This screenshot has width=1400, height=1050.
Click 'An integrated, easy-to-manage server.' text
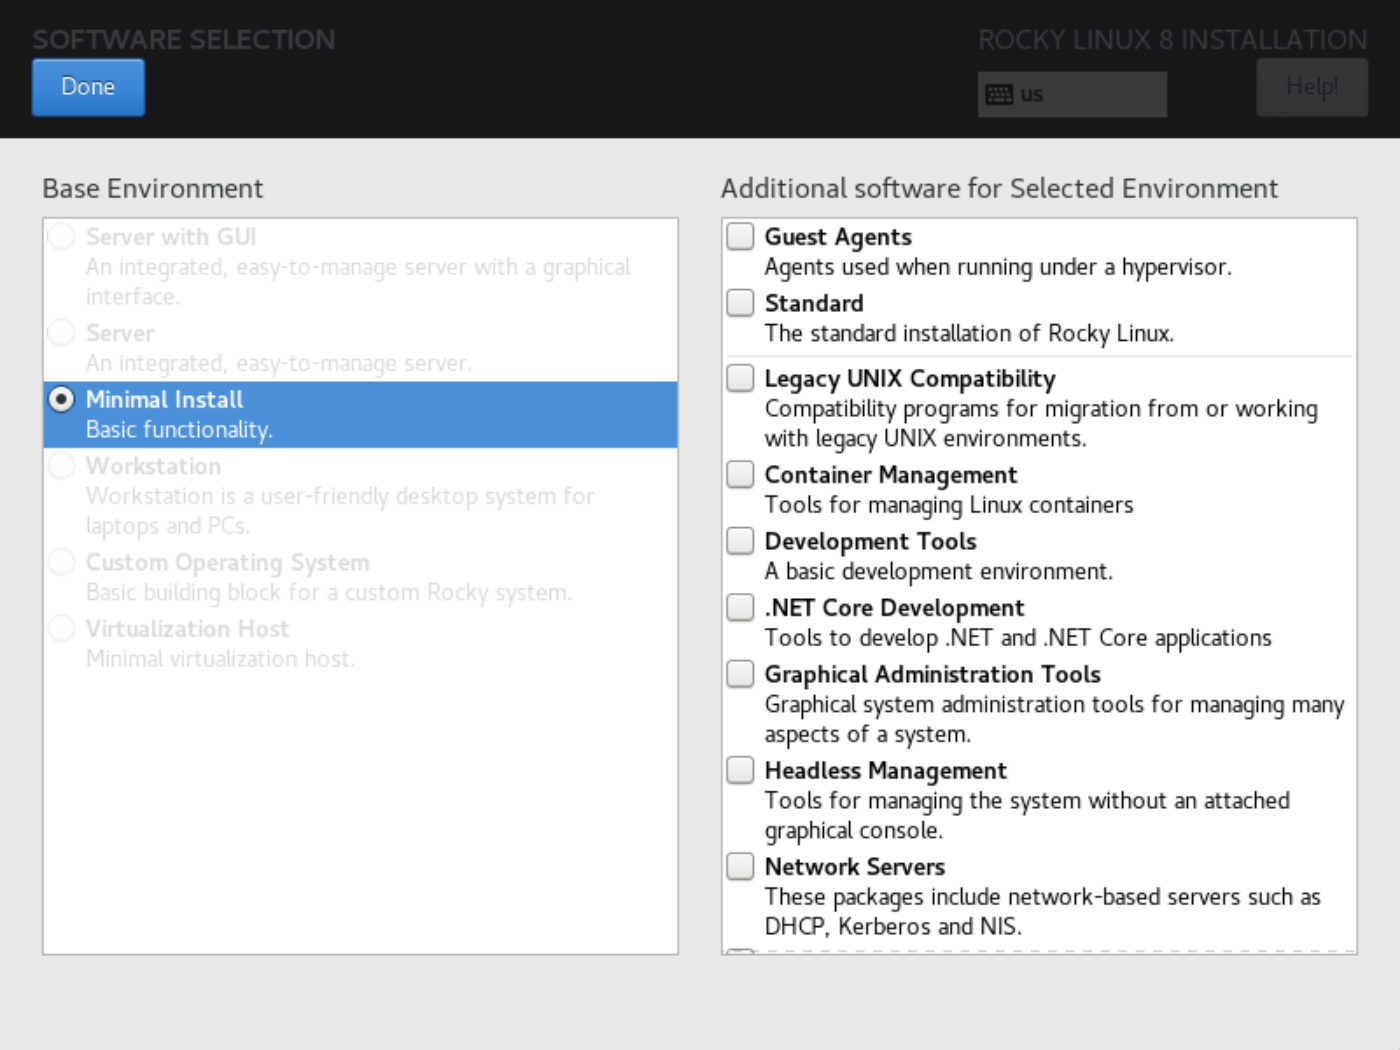pos(278,363)
